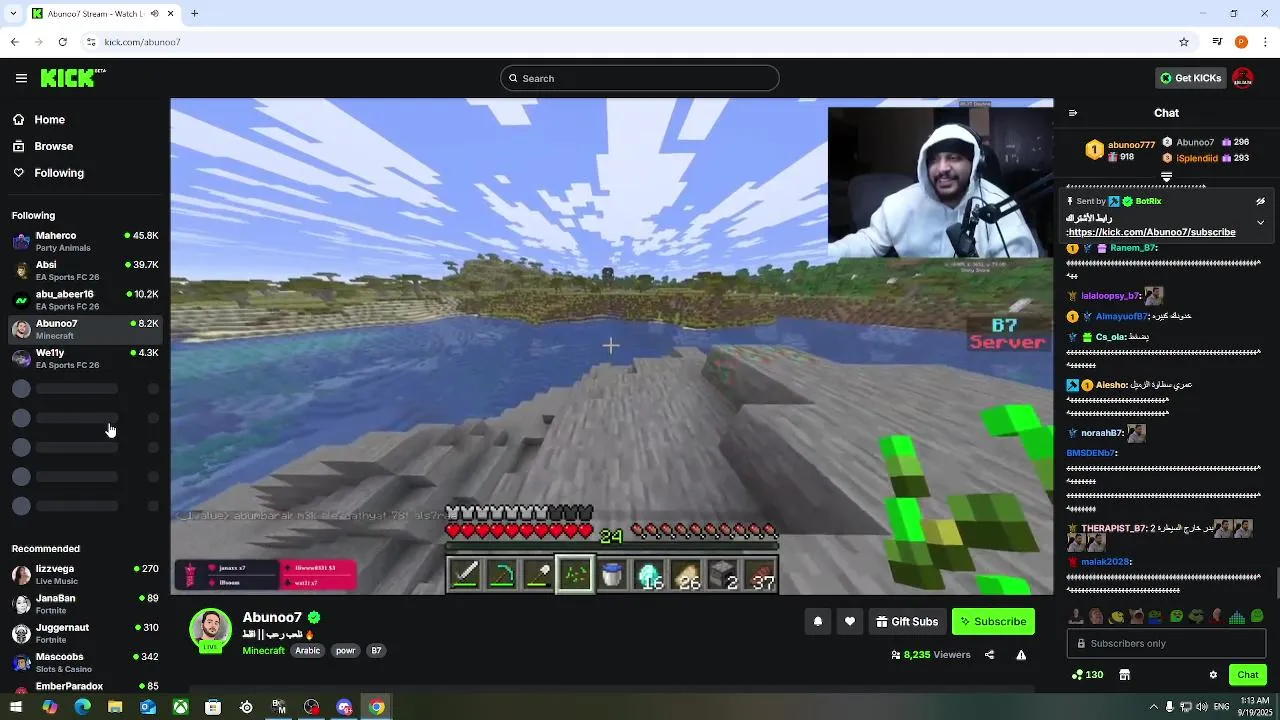
Task: Open the user profile avatar menu
Action: point(1243,78)
